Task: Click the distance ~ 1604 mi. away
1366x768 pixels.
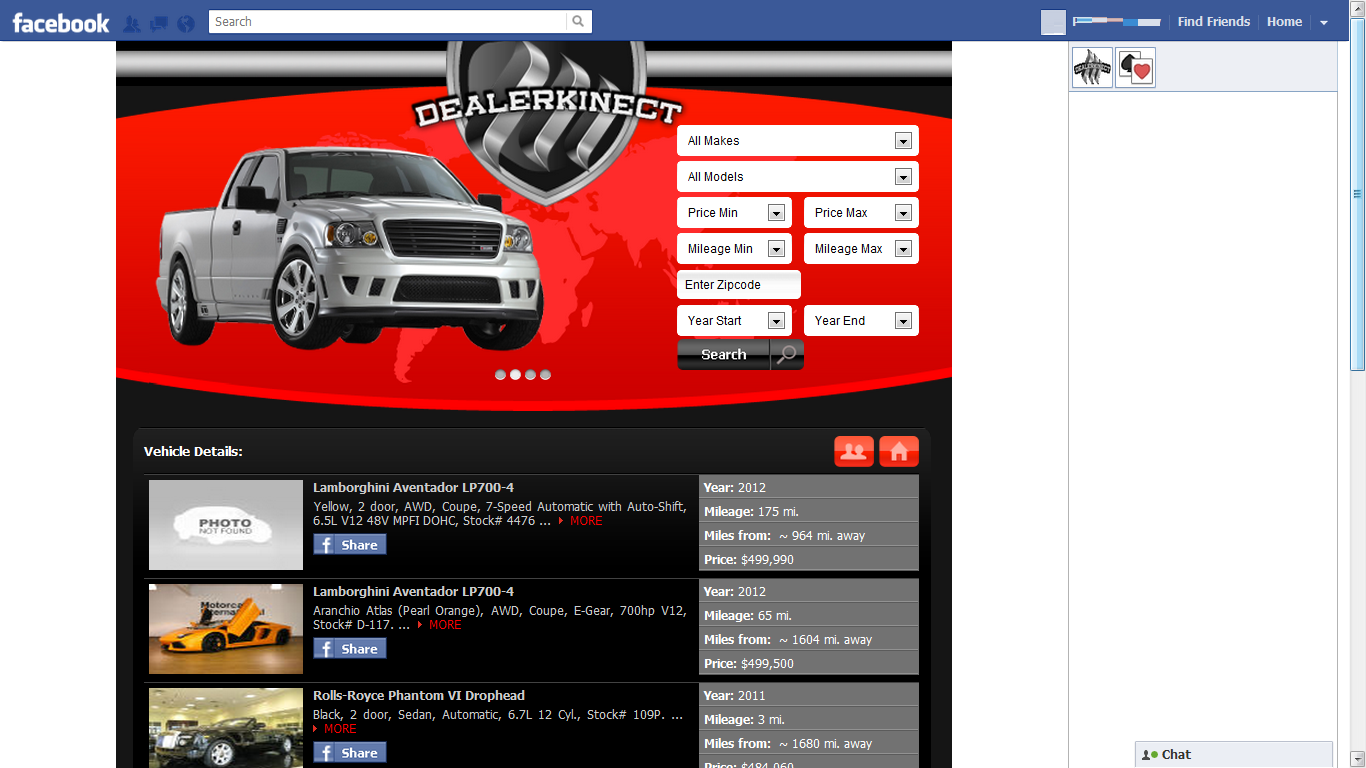Action: [825, 640]
